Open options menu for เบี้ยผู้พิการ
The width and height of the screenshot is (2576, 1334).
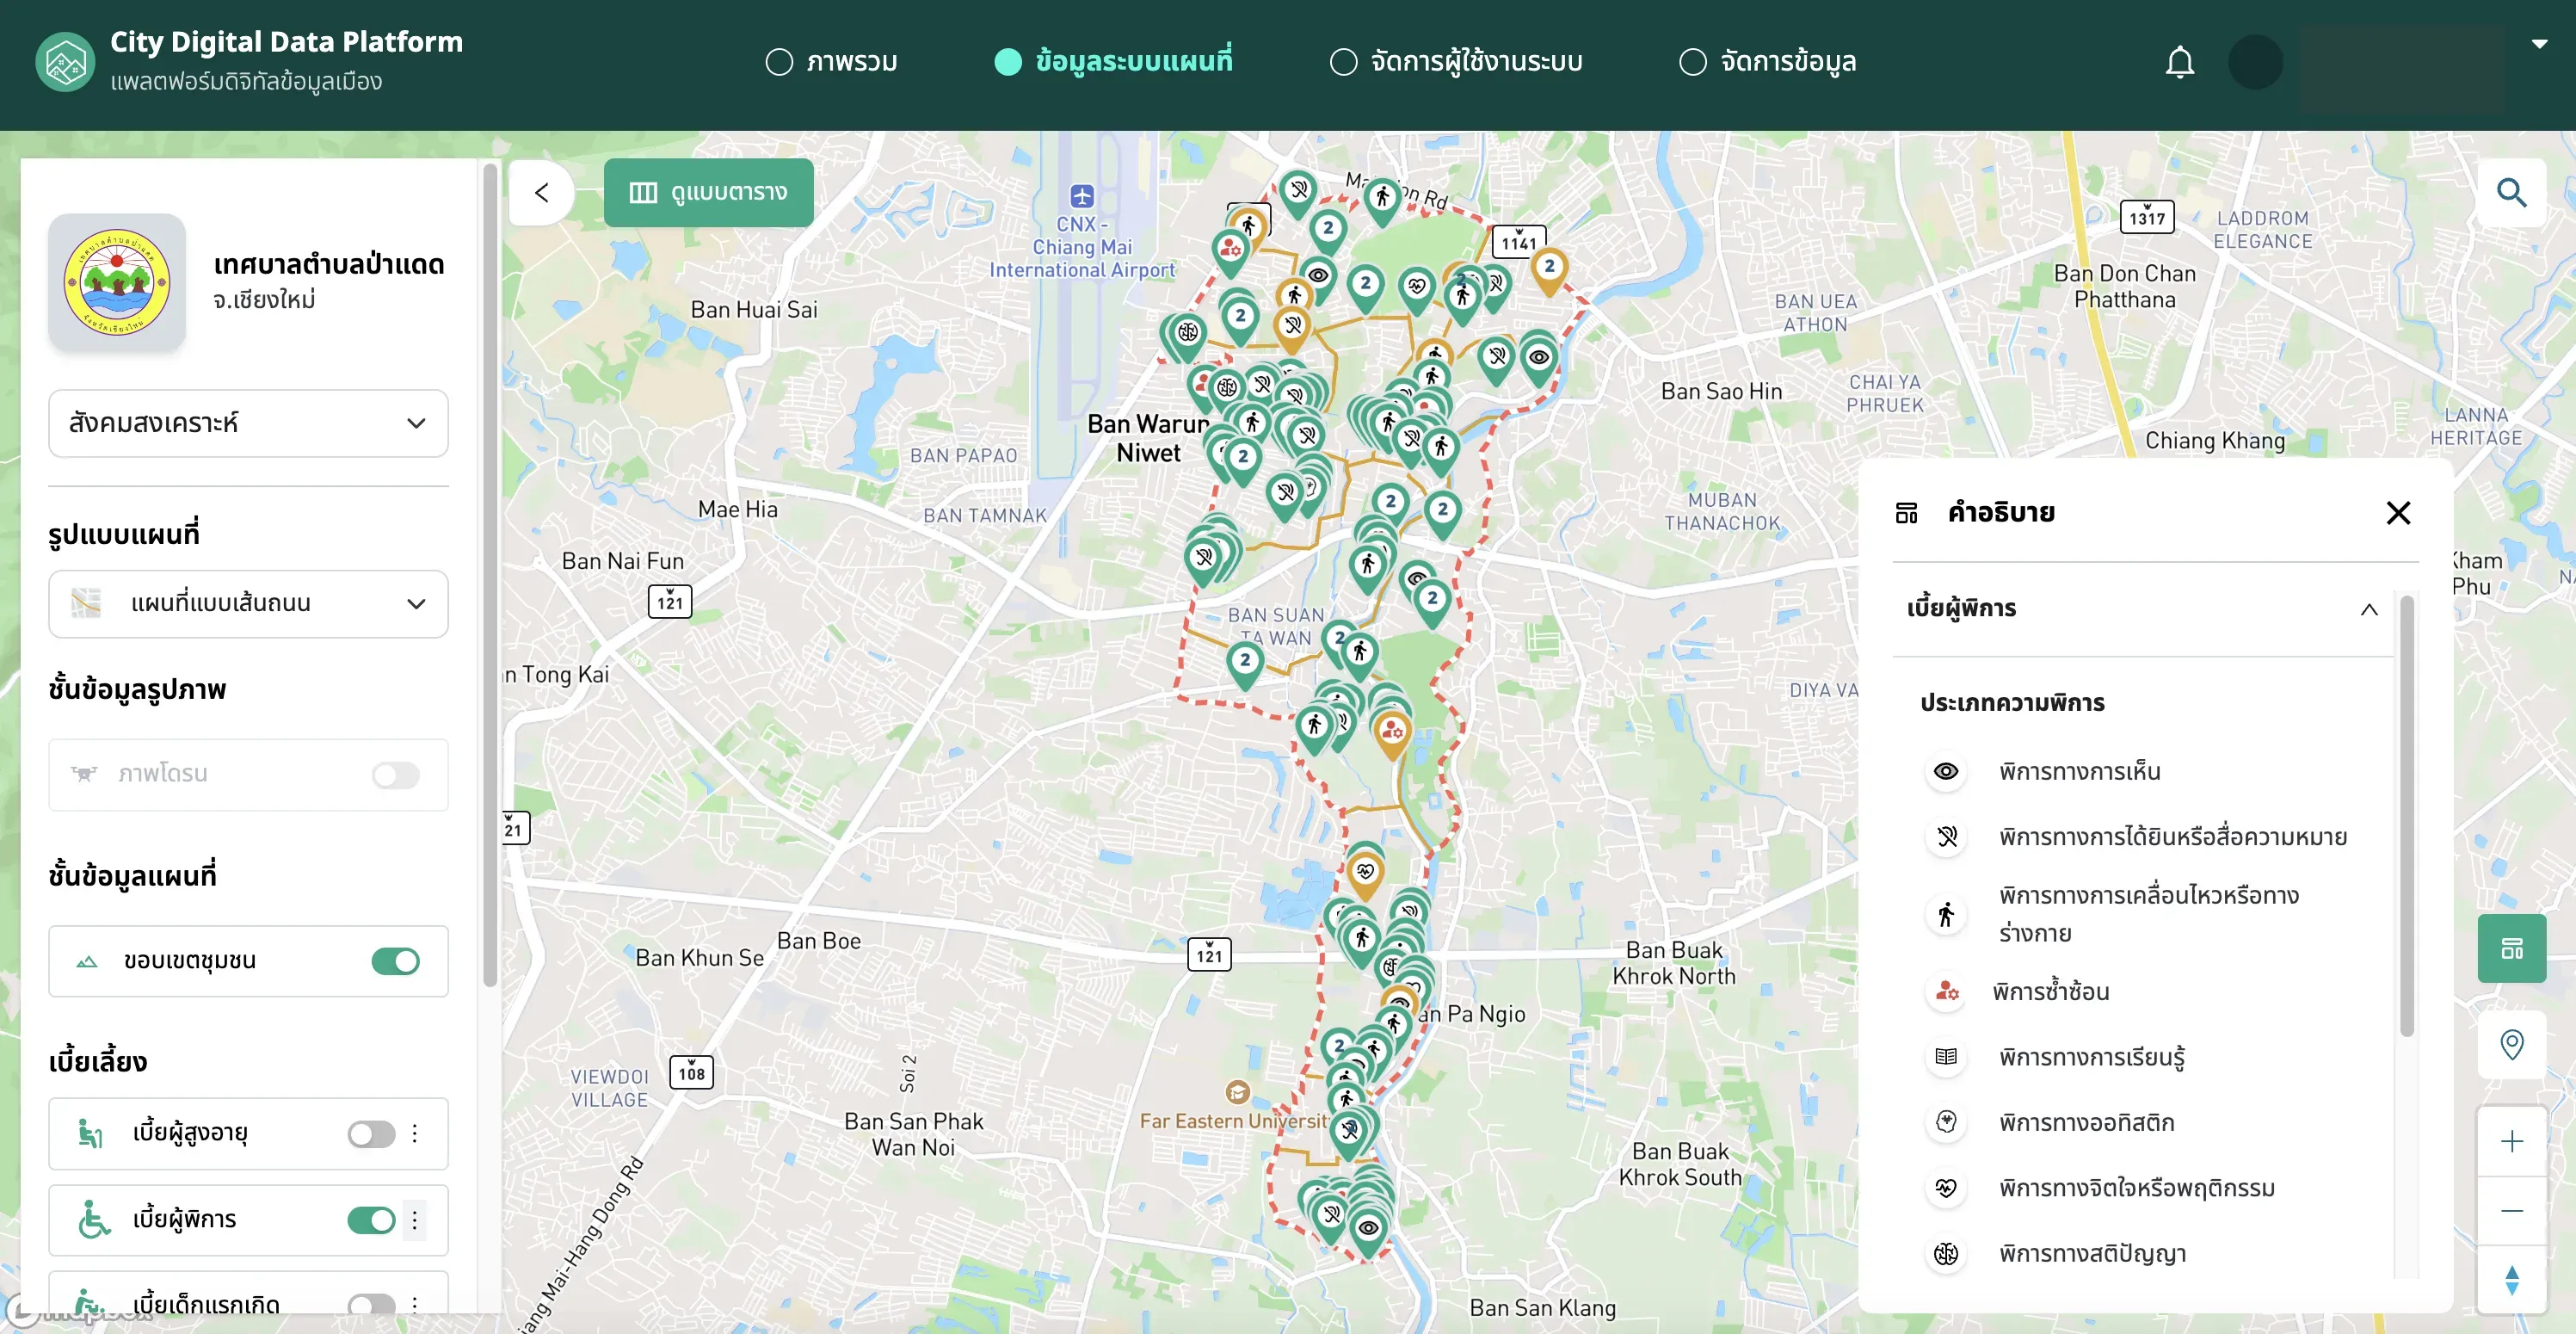click(414, 1219)
